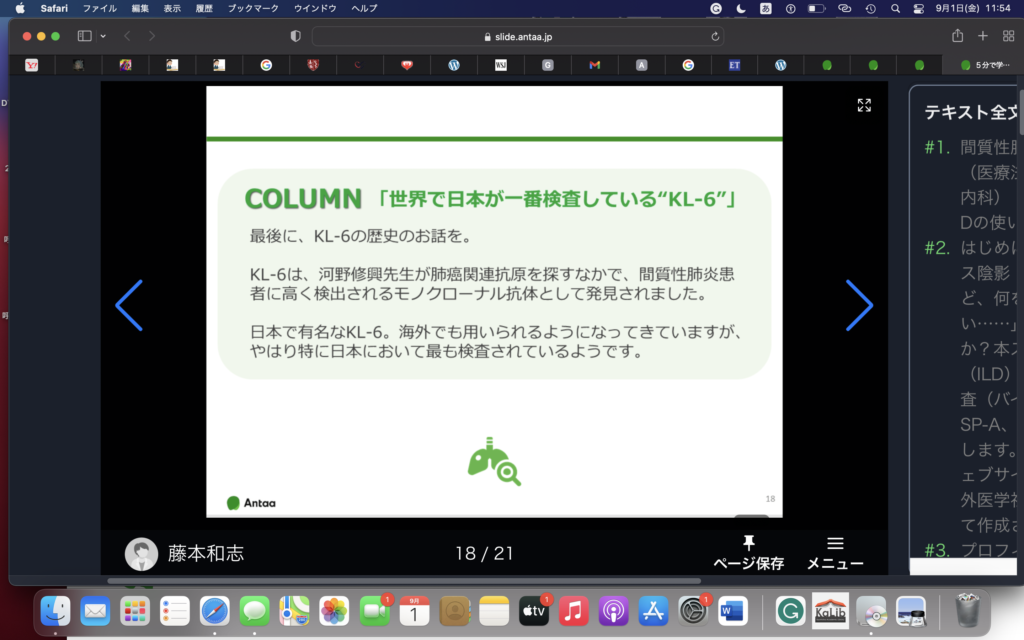
Task: Show Safari tab overview grid
Action: (1006, 36)
